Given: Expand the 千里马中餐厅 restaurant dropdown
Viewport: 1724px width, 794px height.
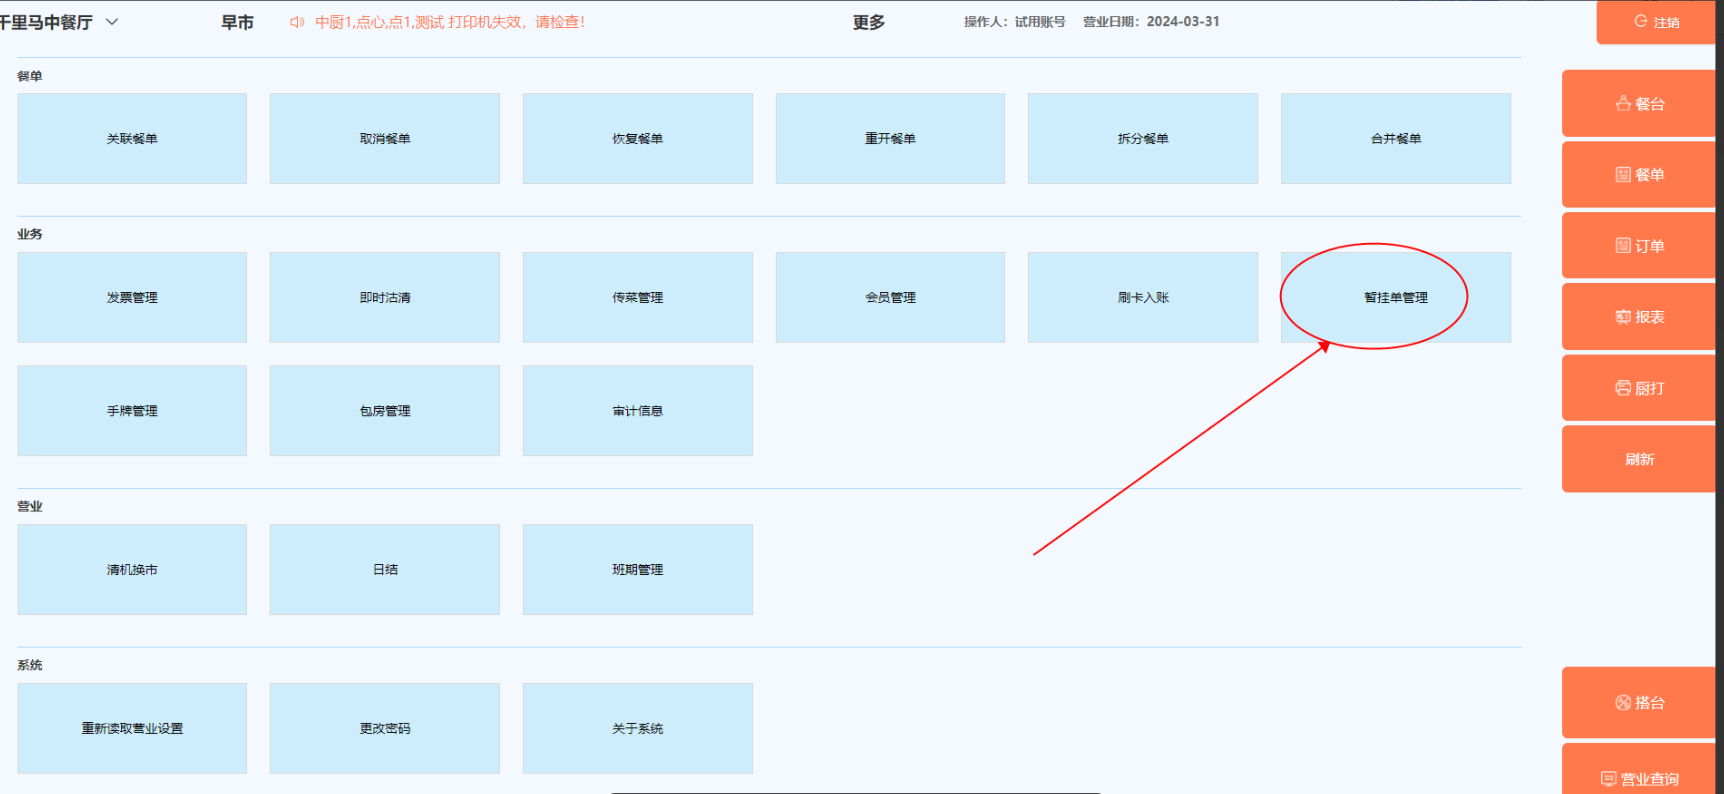Looking at the screenshot, I should (x=112, y=22).
